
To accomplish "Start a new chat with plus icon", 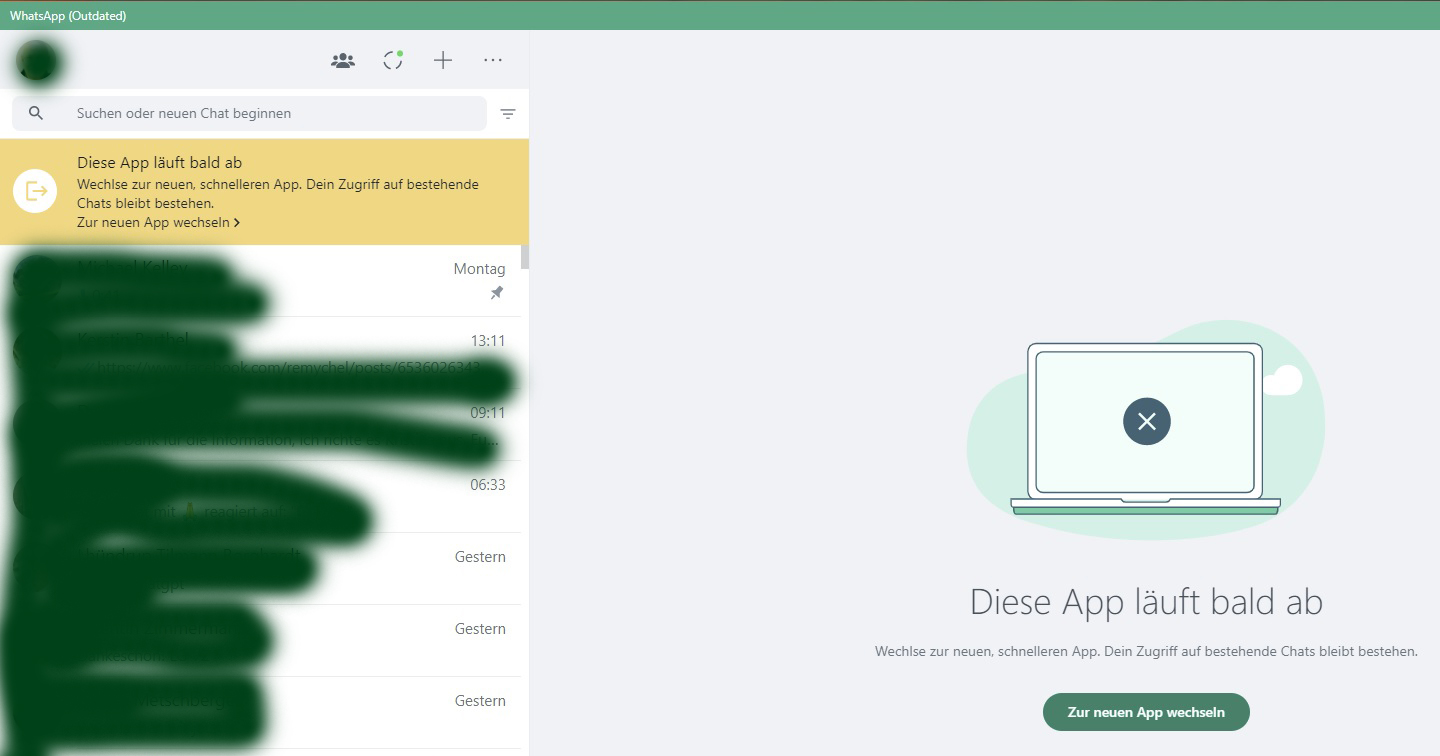I will coord(443,60).
